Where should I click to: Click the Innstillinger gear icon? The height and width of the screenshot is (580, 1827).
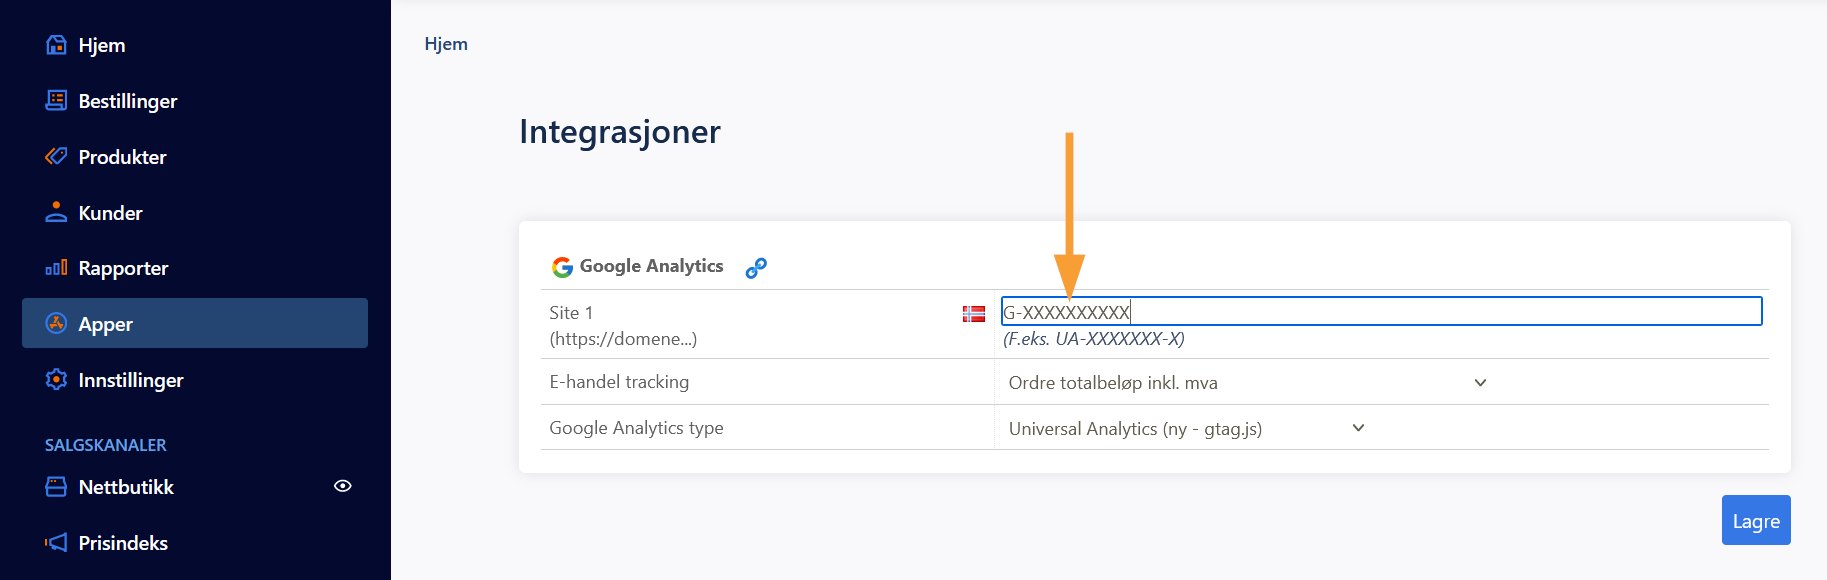click(x=56, y=380)
